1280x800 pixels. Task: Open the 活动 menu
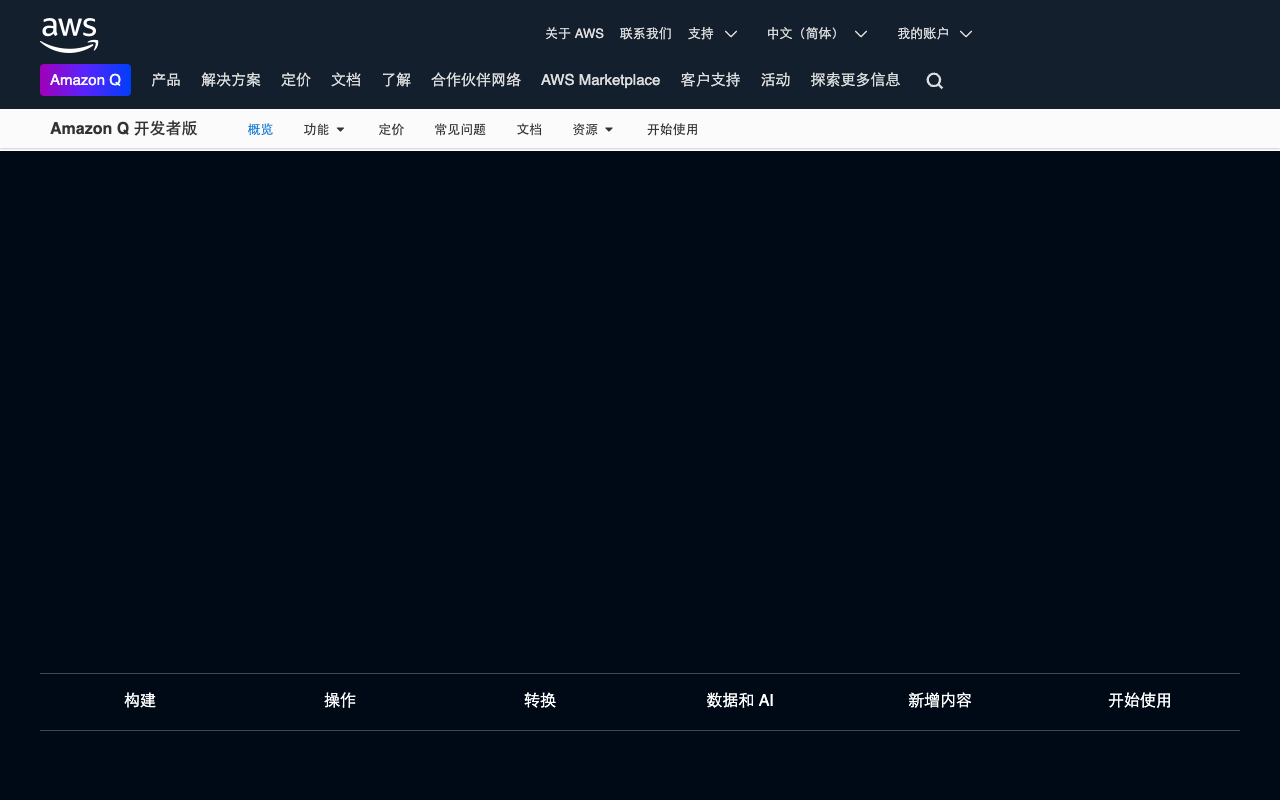[x=775, y=80]
